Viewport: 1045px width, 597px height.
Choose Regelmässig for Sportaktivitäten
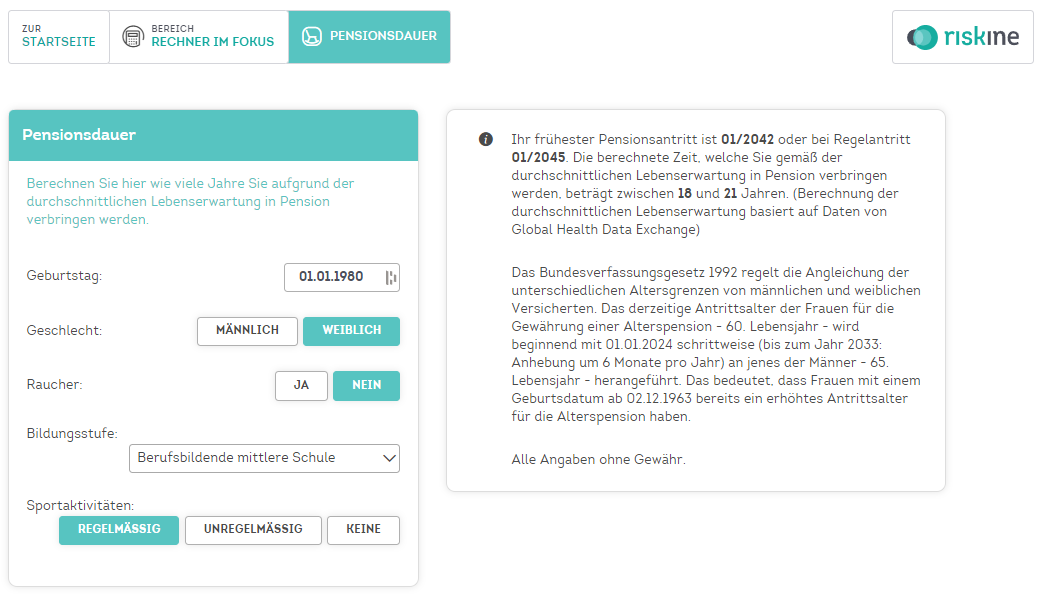coord(119,530)
